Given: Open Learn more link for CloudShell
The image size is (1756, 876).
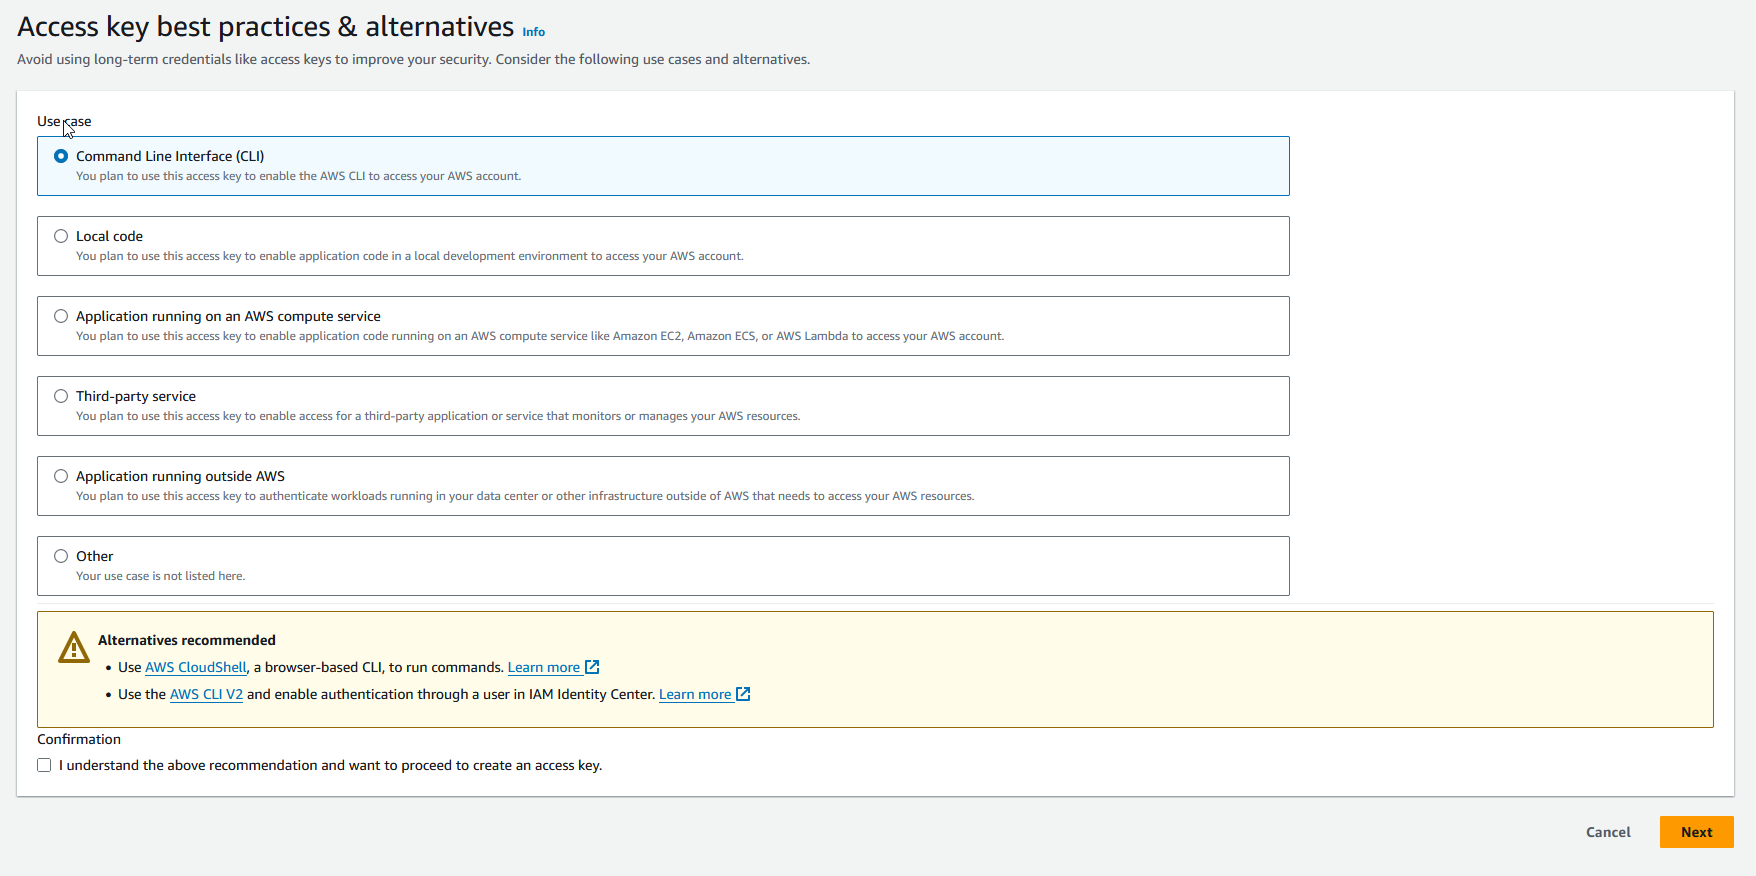Looking at the screenshot, I should [x=544, y=667].
